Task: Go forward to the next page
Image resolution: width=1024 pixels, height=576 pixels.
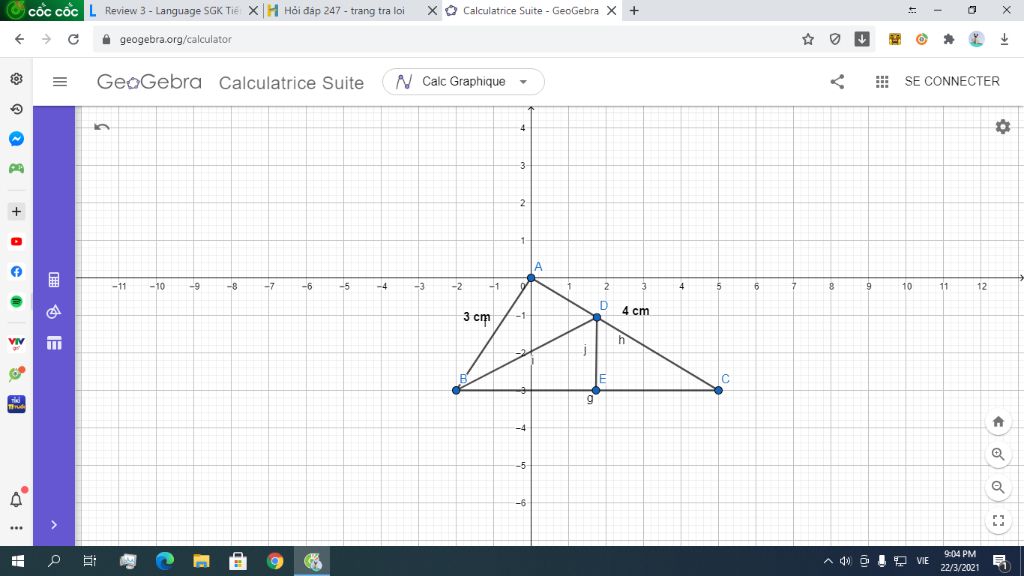Action: click(x=46, y=39)
